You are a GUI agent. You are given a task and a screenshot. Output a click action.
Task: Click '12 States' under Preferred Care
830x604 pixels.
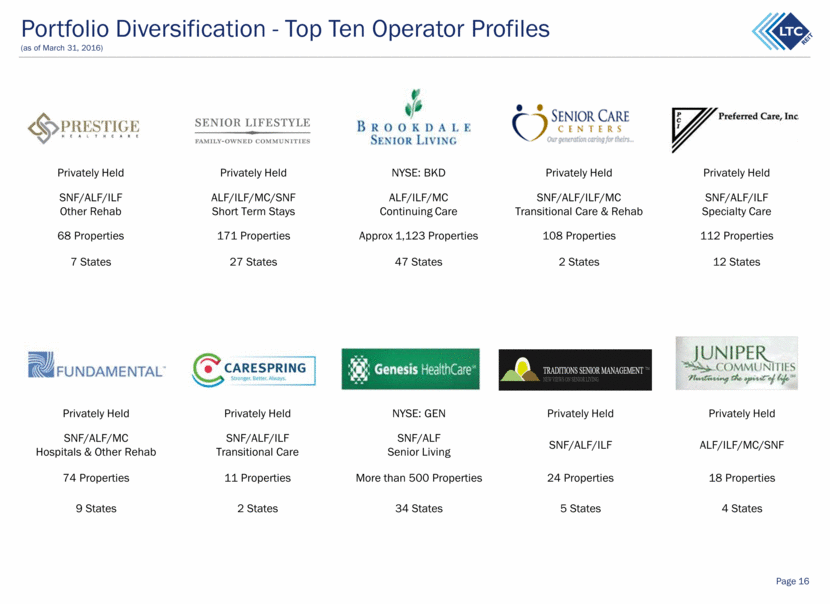tap(737, 262)
